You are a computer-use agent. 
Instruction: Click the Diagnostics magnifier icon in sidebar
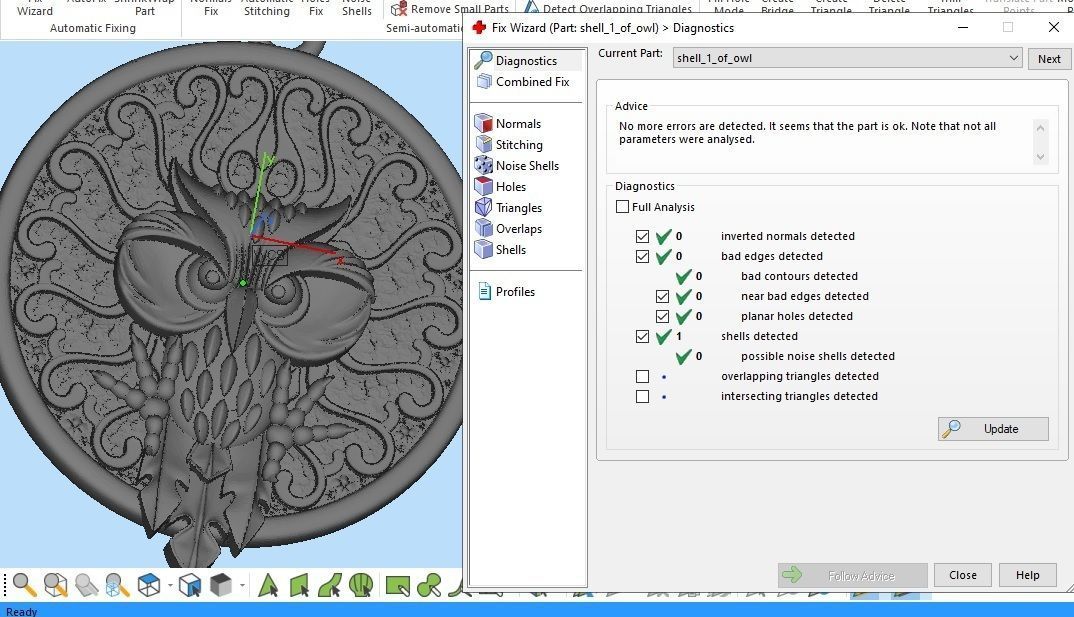click(x=484, y=60)
